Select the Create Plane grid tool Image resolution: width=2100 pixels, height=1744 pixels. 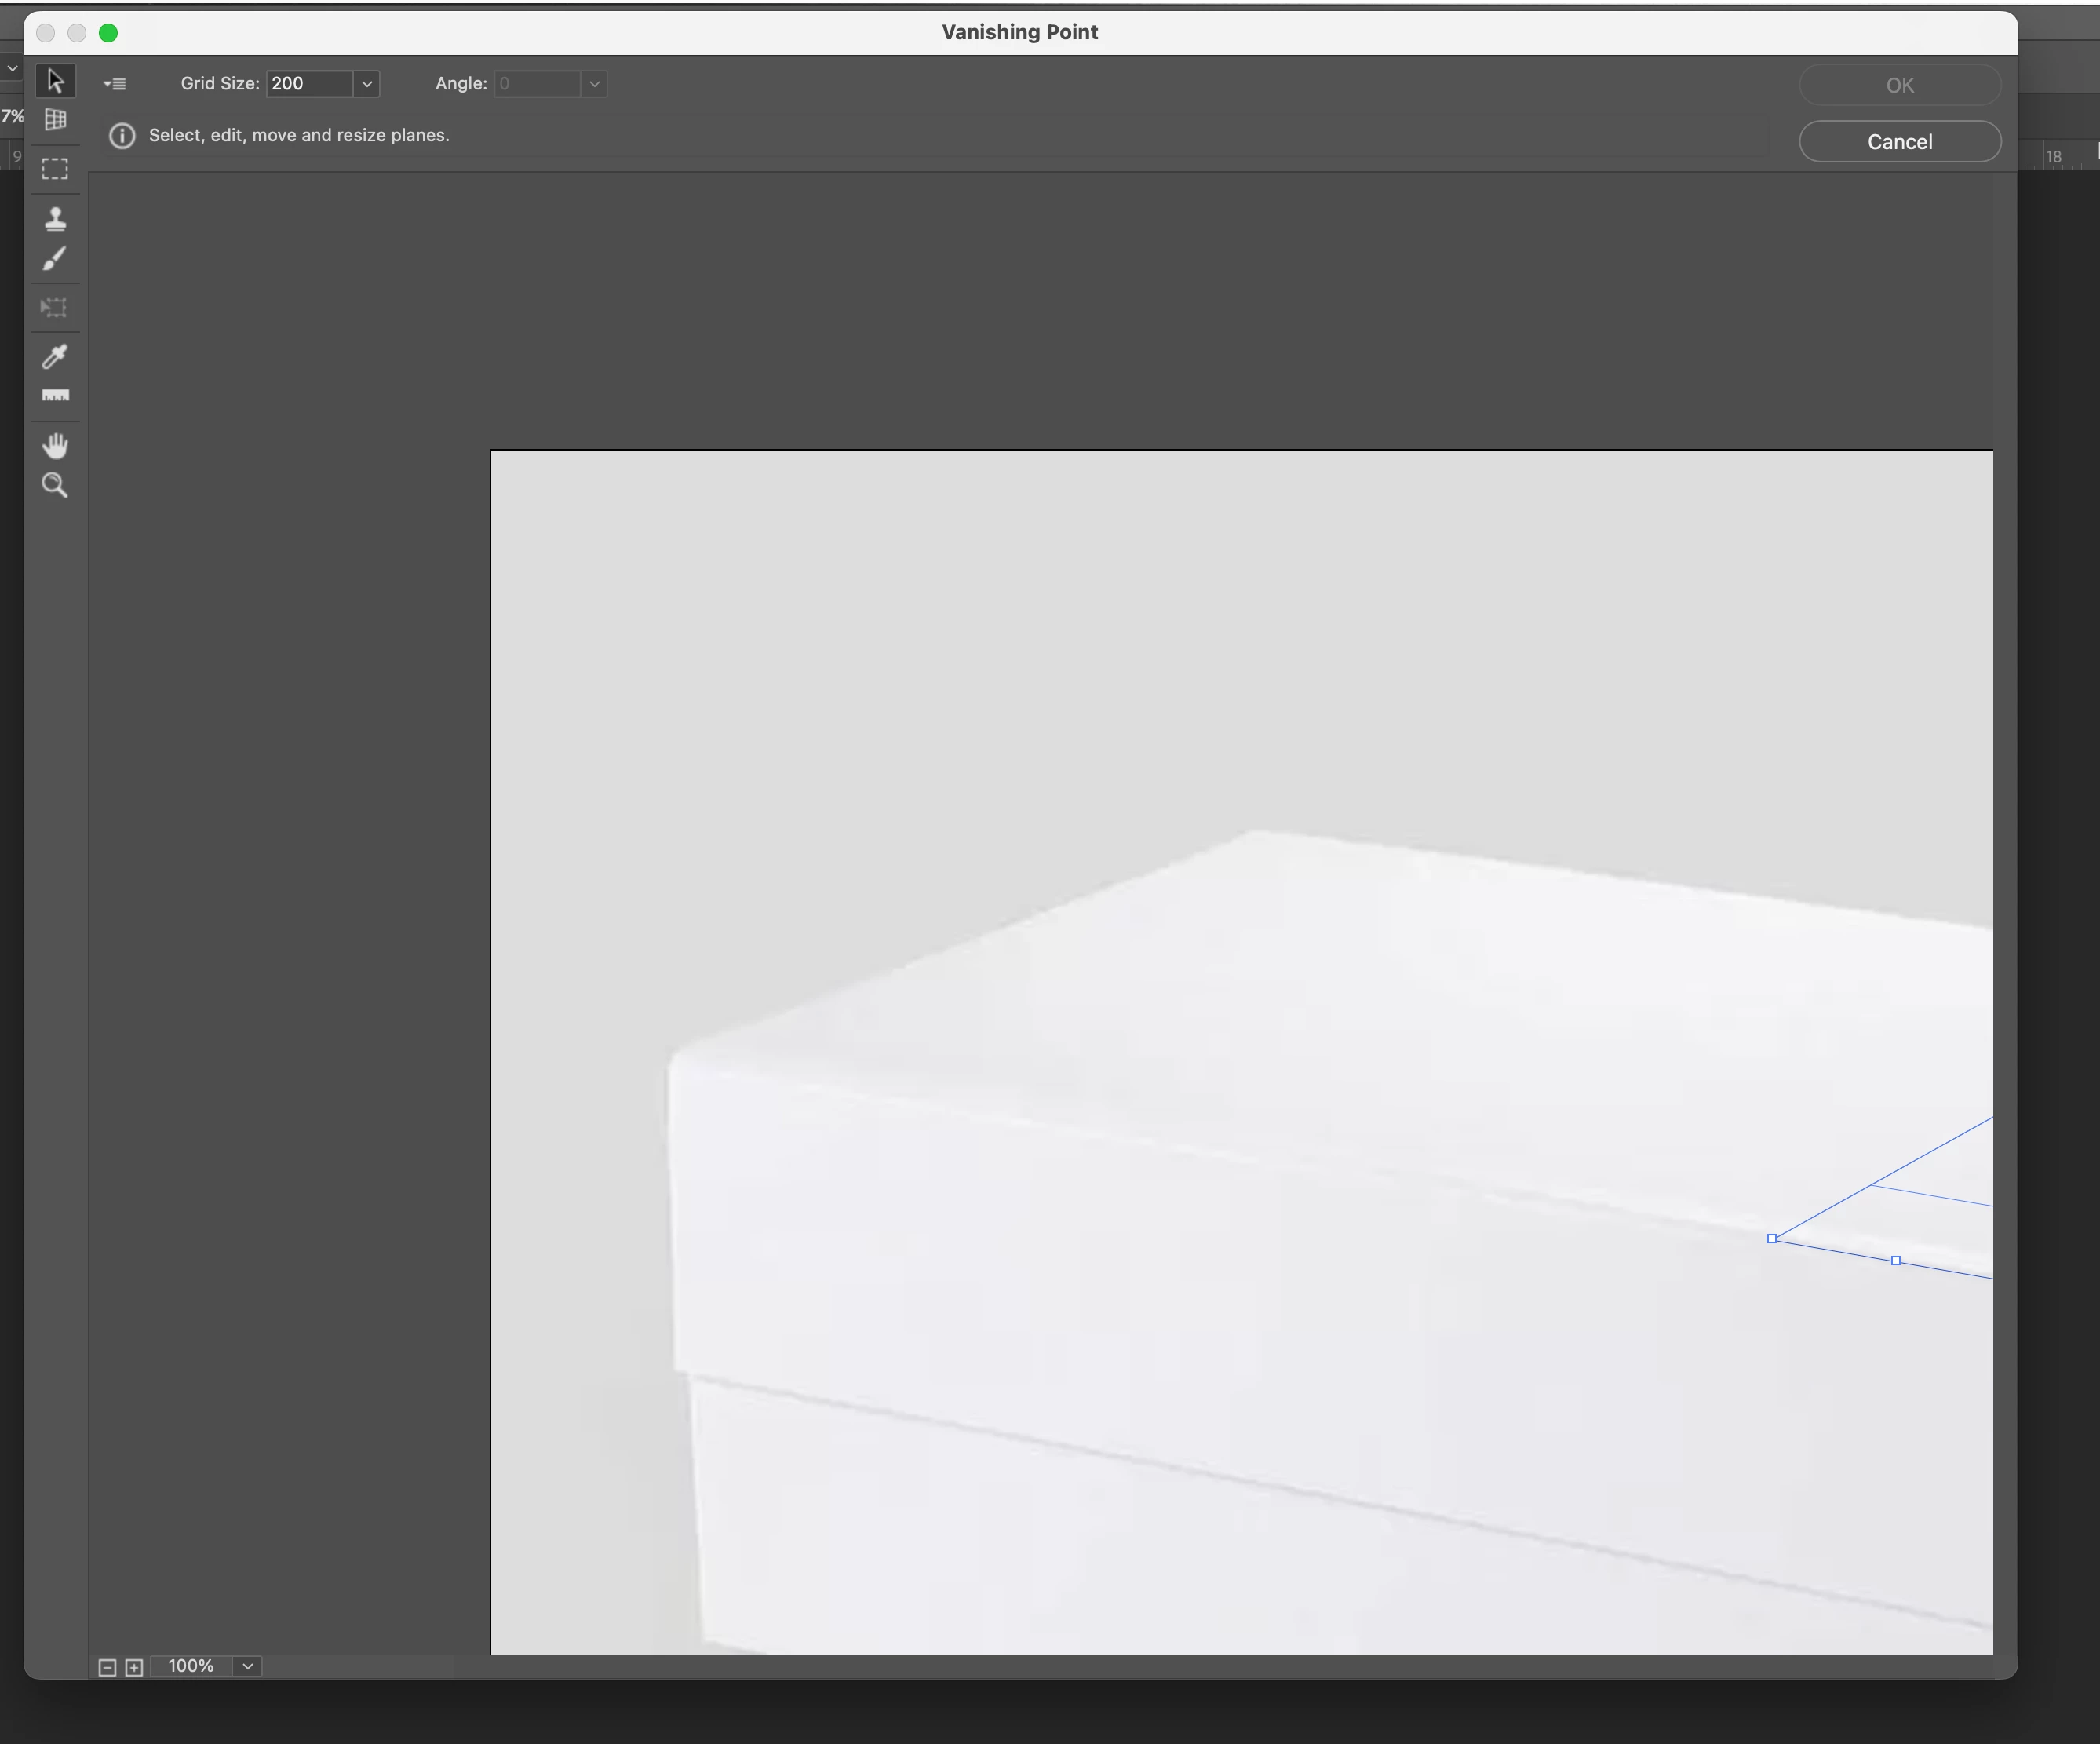pos(55,120)
